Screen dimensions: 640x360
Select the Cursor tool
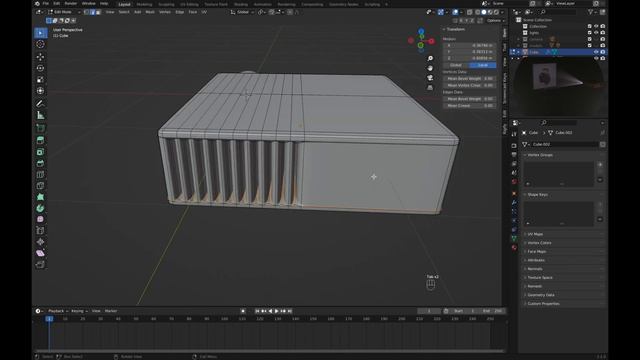point(40,44)
